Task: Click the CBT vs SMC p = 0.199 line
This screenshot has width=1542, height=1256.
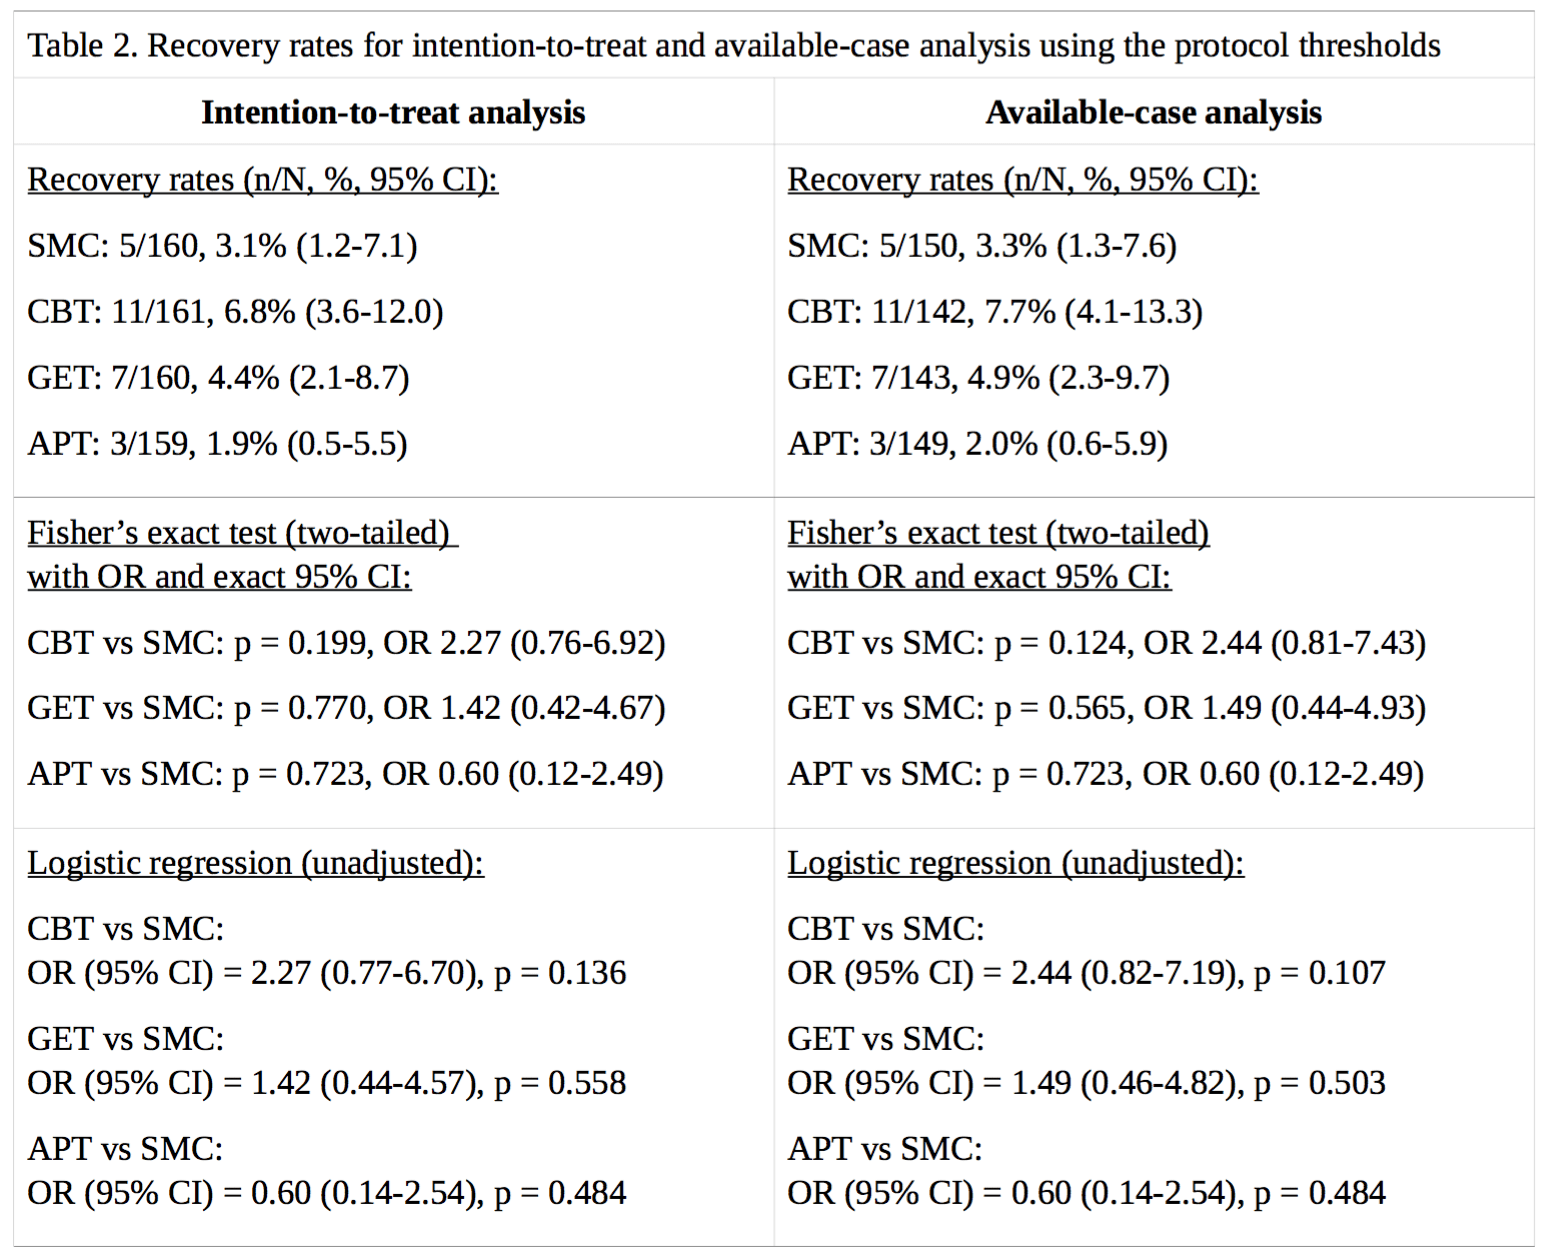Action: click(346, 642)
